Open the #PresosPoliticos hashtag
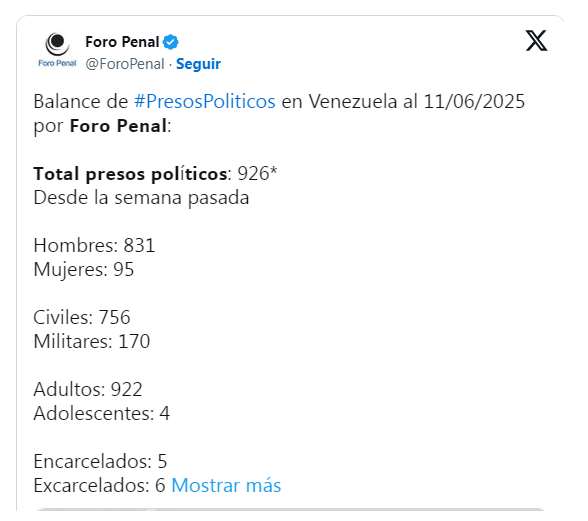 pyautogui.click(x=205, y=101)
